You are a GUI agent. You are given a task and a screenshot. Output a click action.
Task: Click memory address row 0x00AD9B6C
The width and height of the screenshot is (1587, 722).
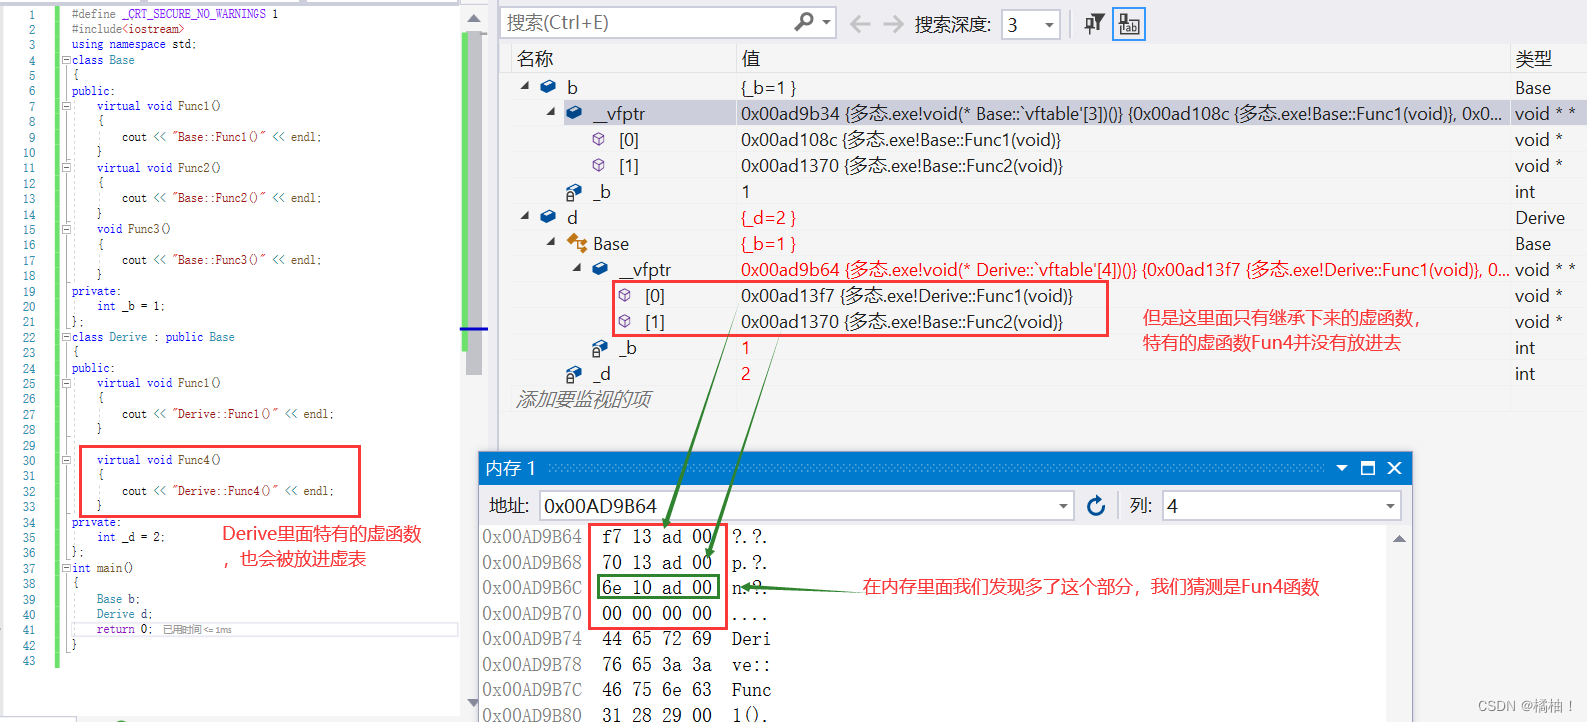[x=532, y=588]
